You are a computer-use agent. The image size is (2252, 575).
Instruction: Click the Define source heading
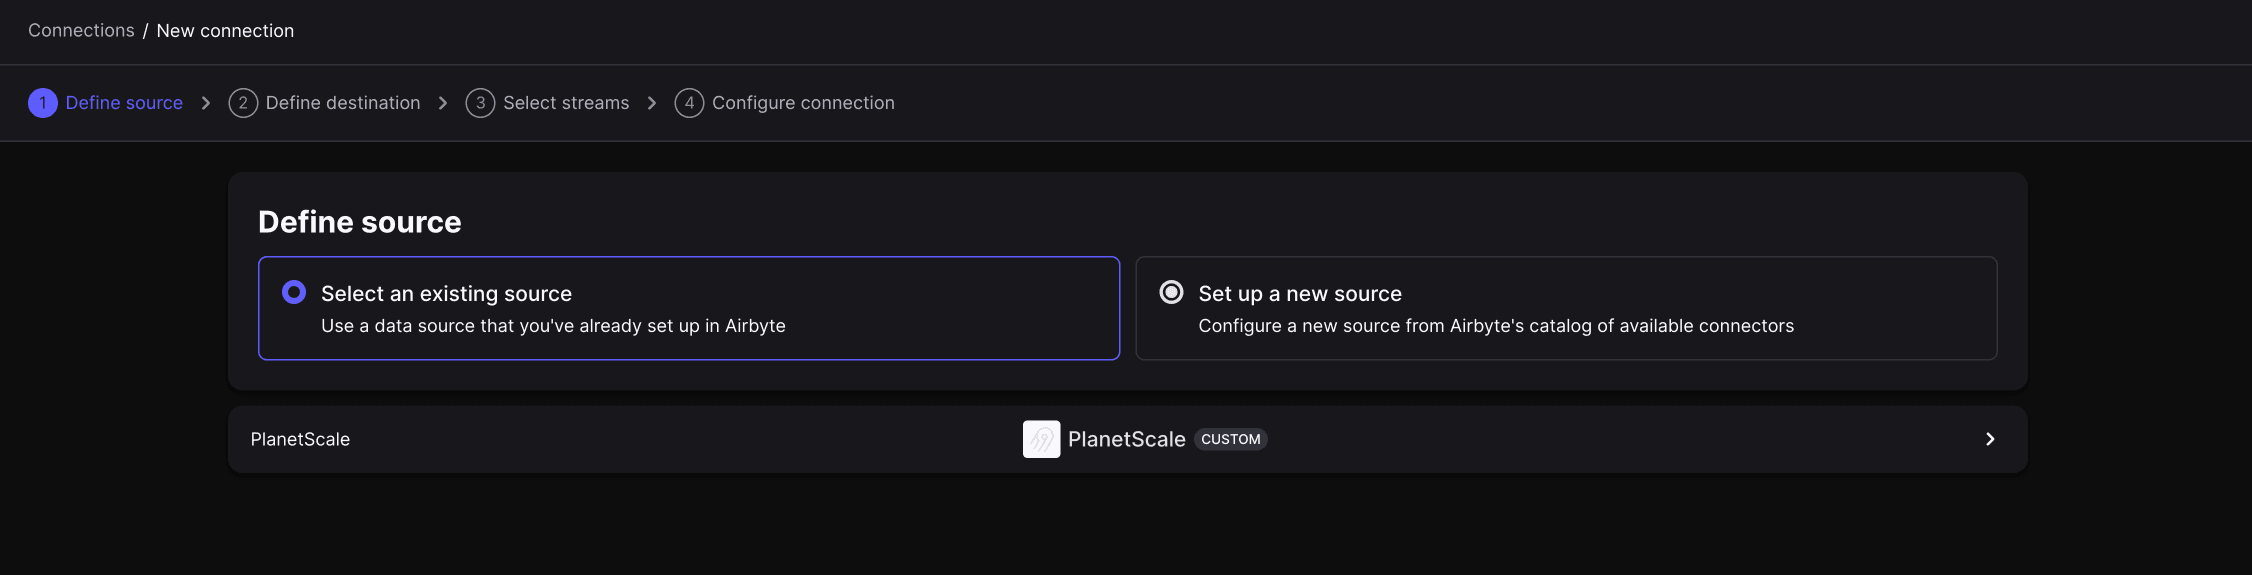tap(360, 222)
